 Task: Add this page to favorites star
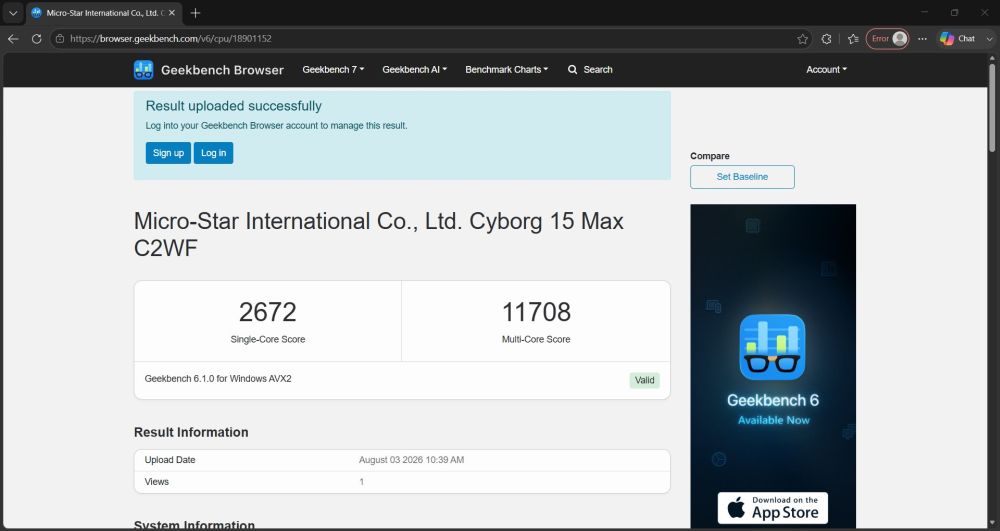[802, 39]
